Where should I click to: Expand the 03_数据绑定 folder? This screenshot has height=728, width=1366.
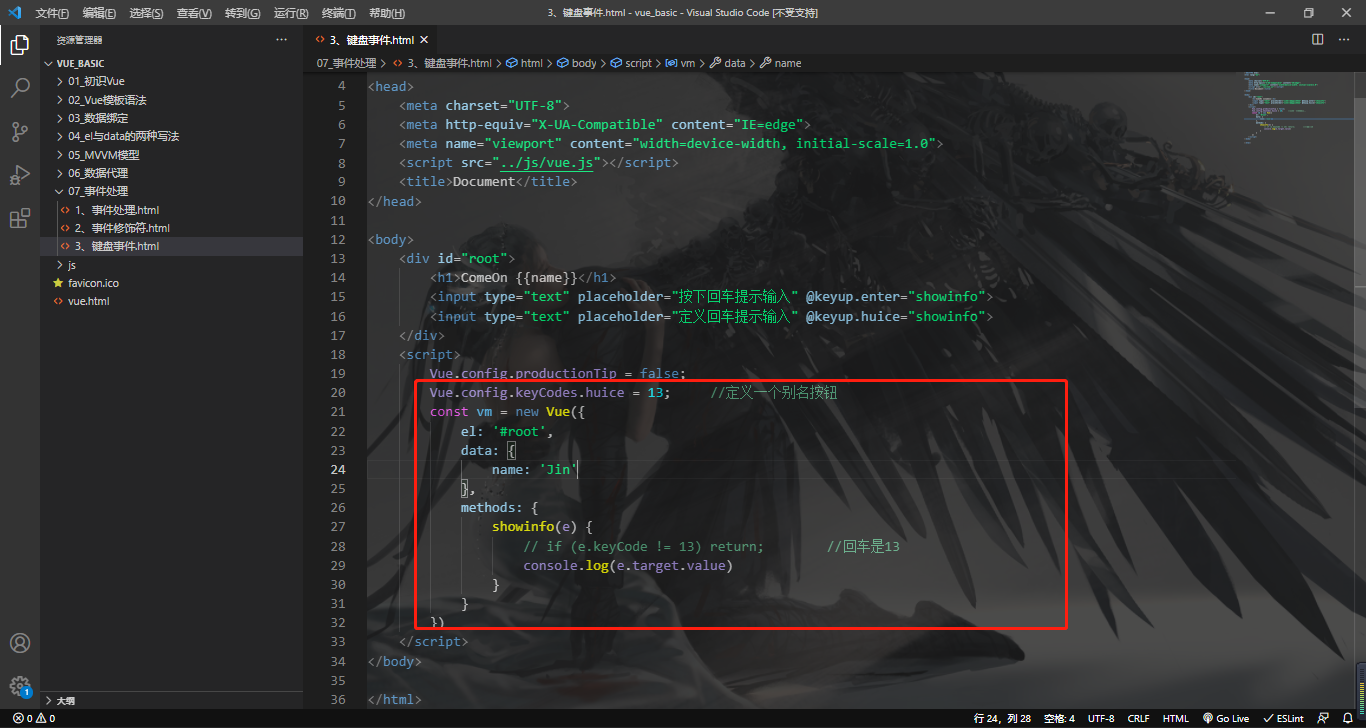171,118
